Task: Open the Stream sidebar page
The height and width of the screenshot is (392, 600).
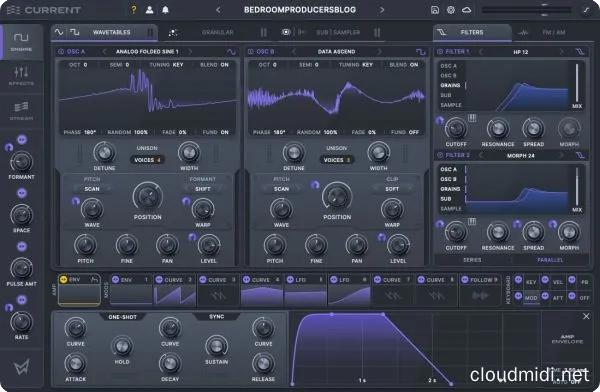Action: [x=21, y=111]
